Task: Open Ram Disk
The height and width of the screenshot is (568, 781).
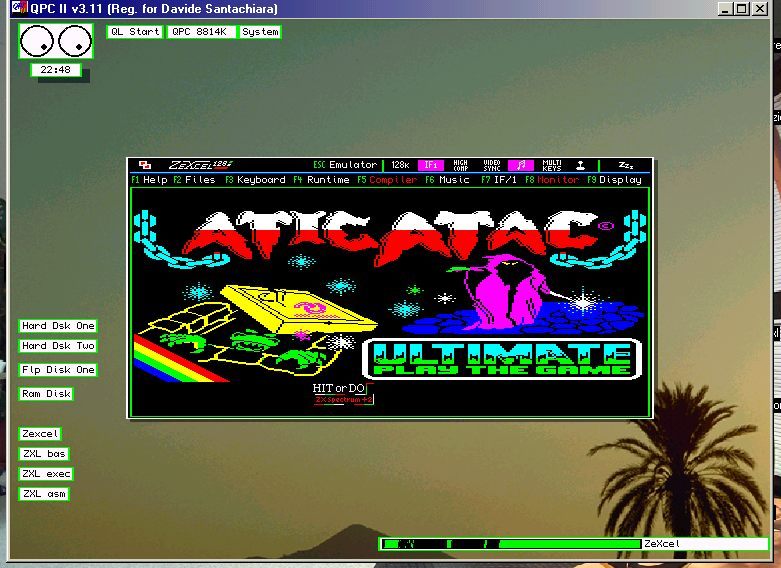Action: [46, 394]
